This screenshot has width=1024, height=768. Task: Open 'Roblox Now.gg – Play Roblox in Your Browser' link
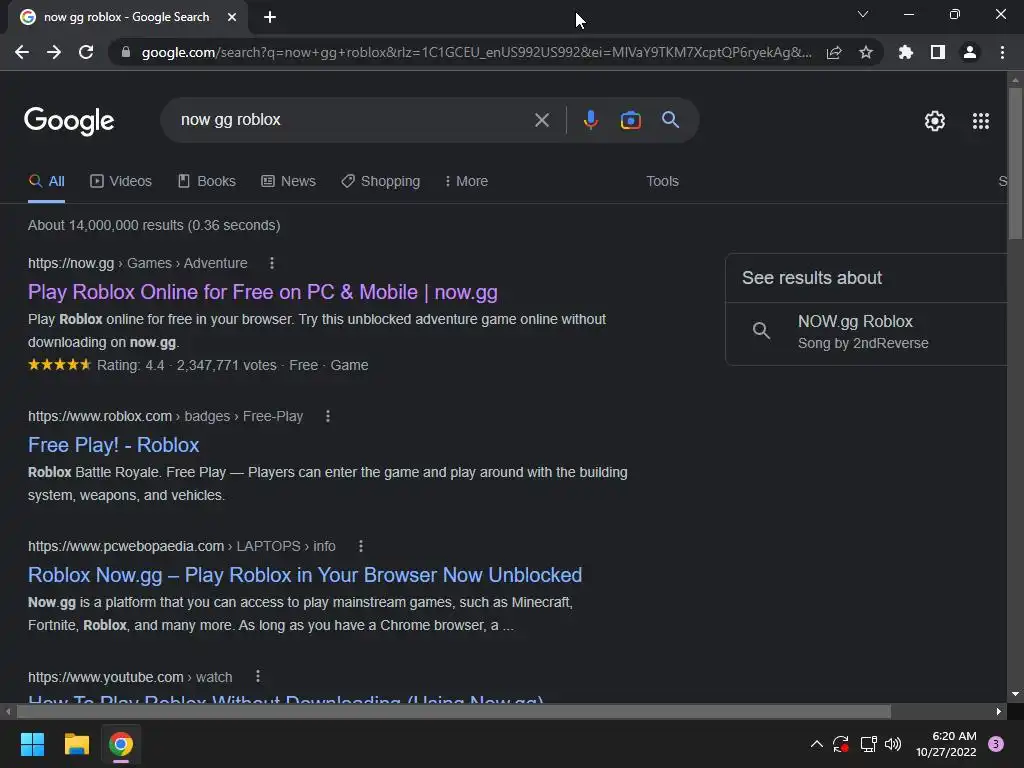coord(305,575)
